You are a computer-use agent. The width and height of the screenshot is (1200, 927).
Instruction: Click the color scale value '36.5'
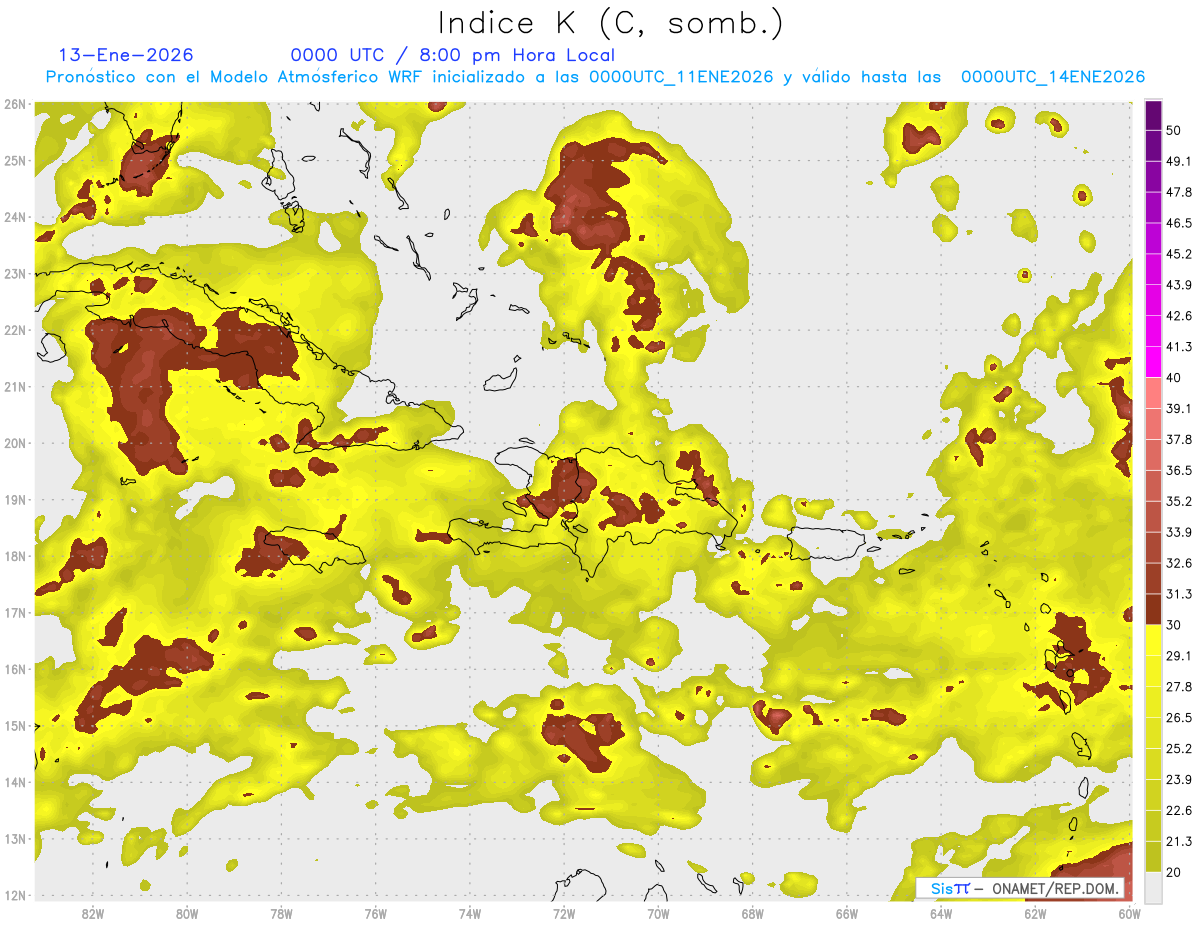[x=1179, y=470]
